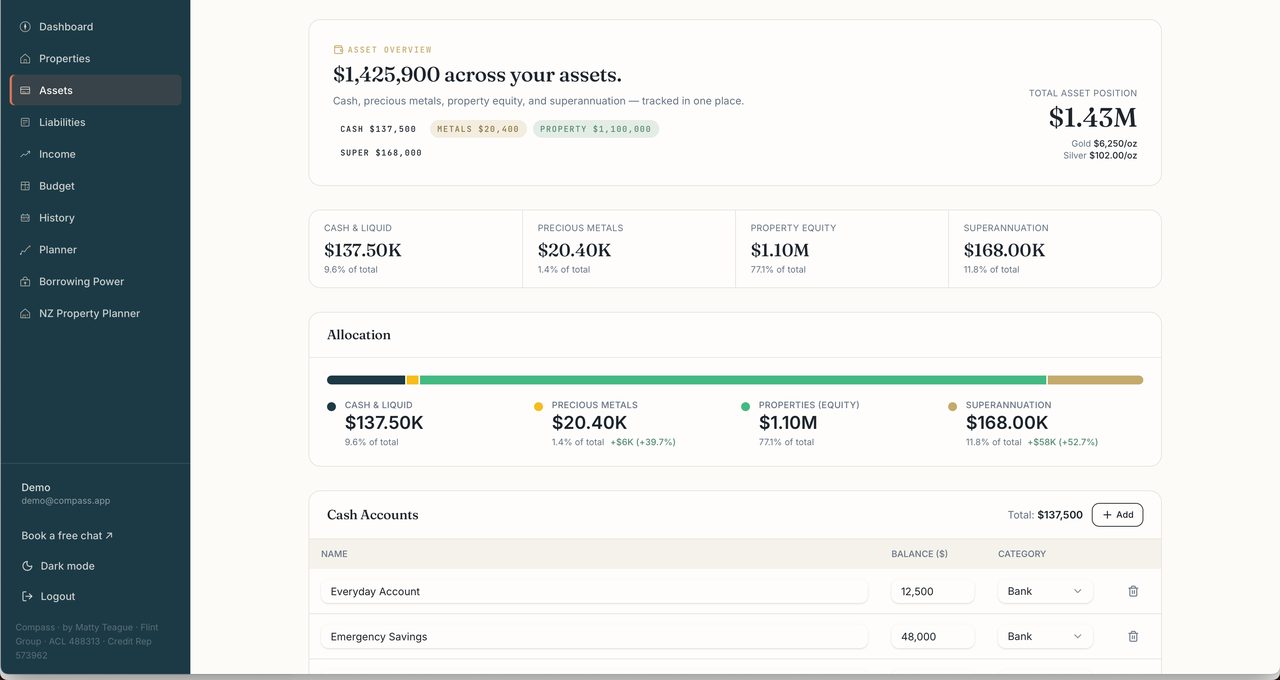Click the CASH $137,500 chip
Viewport: 1280px width, 680px height.
[x=378, y=129]
